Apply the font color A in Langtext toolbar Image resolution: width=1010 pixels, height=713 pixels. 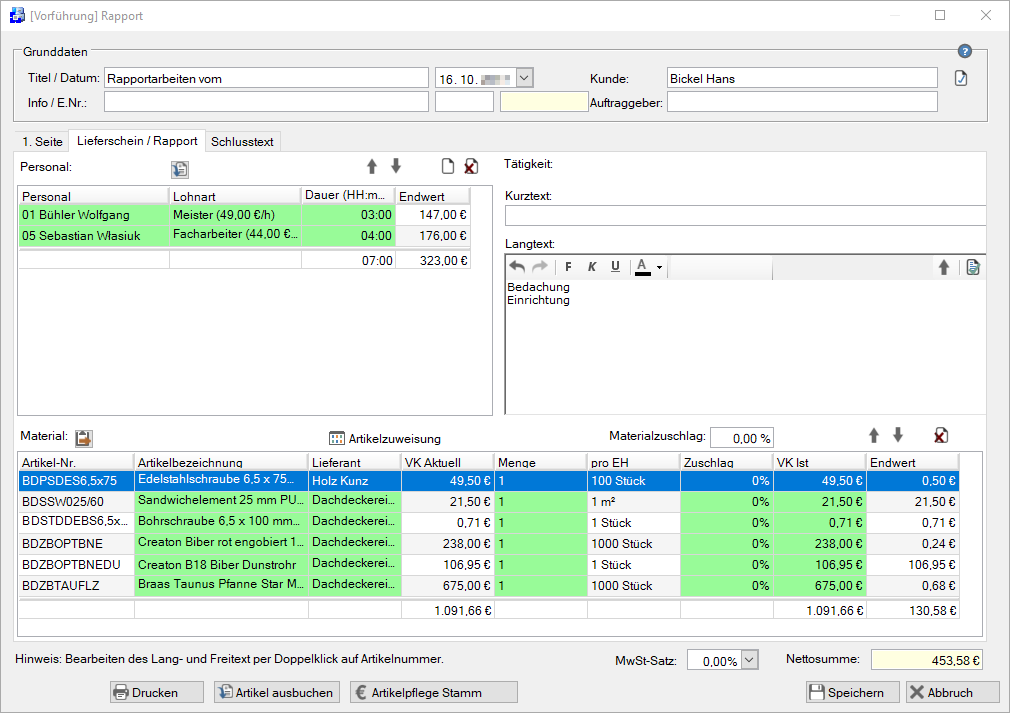(642, 267)
